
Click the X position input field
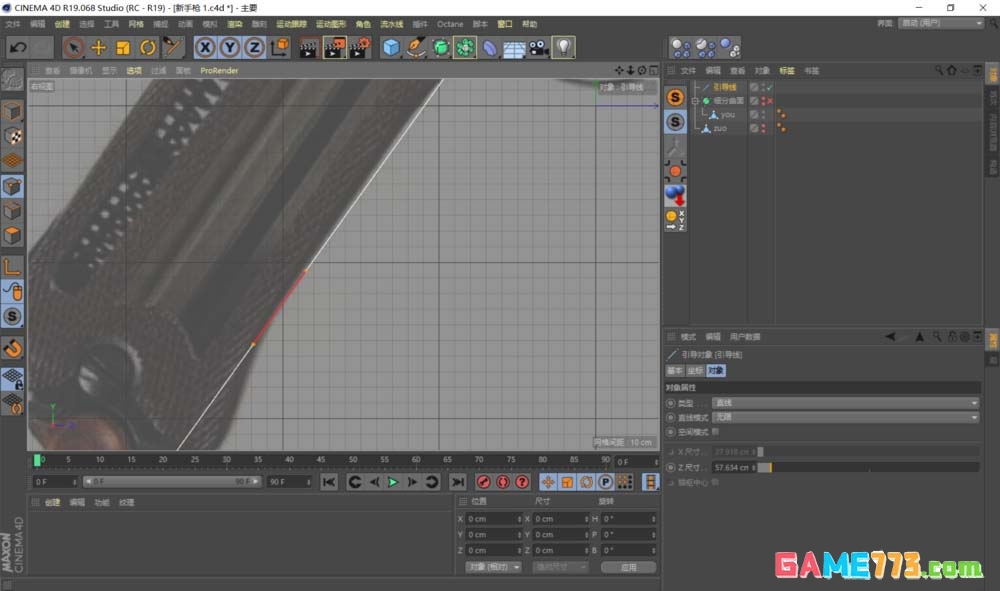[x=490, y=519]
